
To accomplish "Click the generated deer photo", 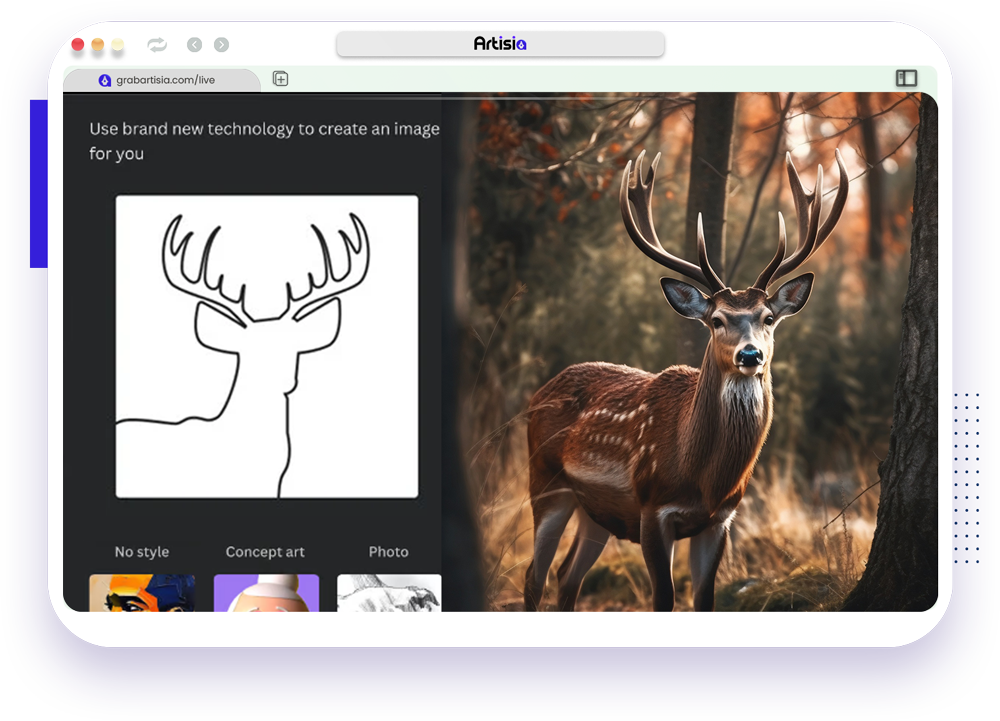I will [689, 352].
